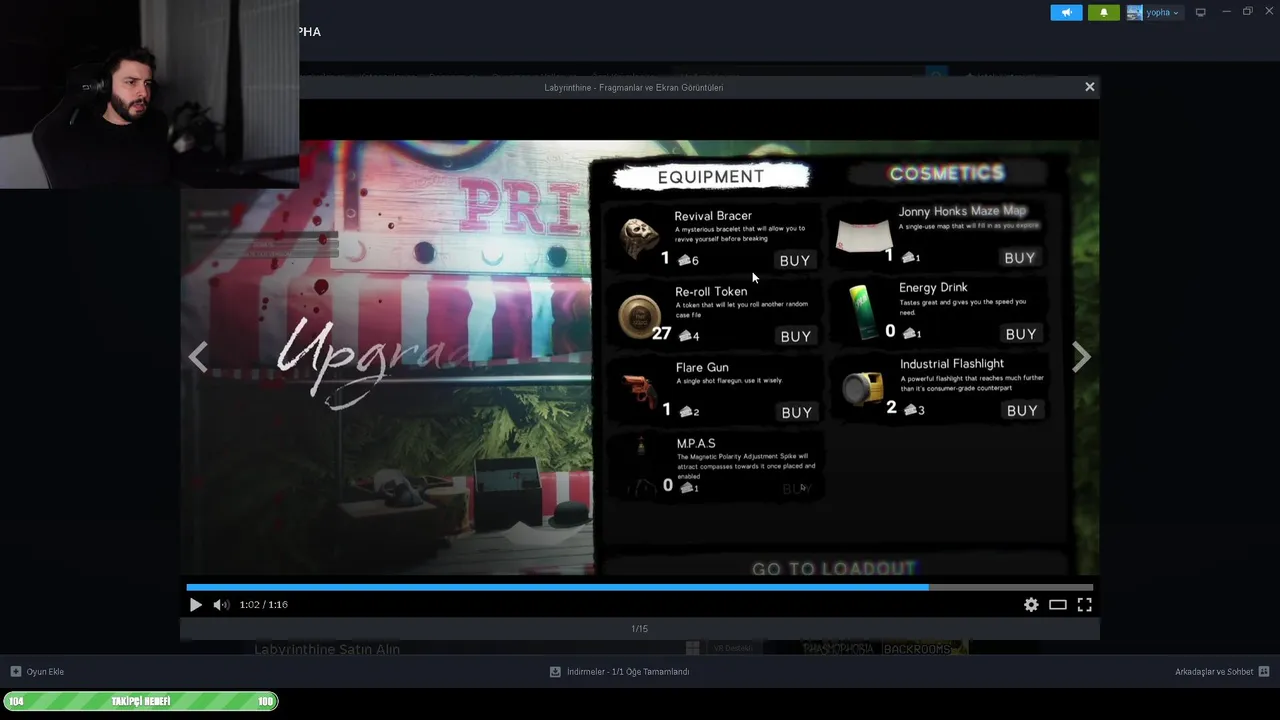Click the Energy Drink can icon
This screenshot has width=1280, height=720.
click(x=862, y=312)
